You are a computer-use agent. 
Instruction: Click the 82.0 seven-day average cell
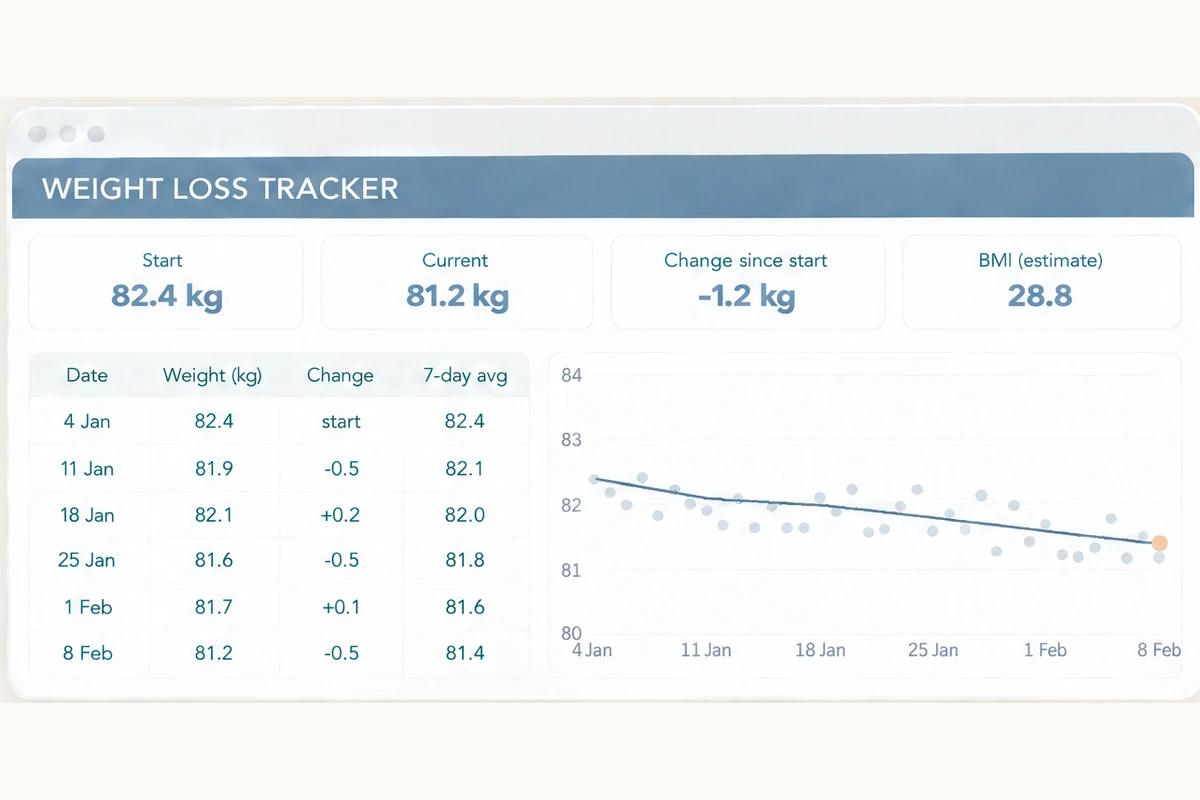(465, 515)
